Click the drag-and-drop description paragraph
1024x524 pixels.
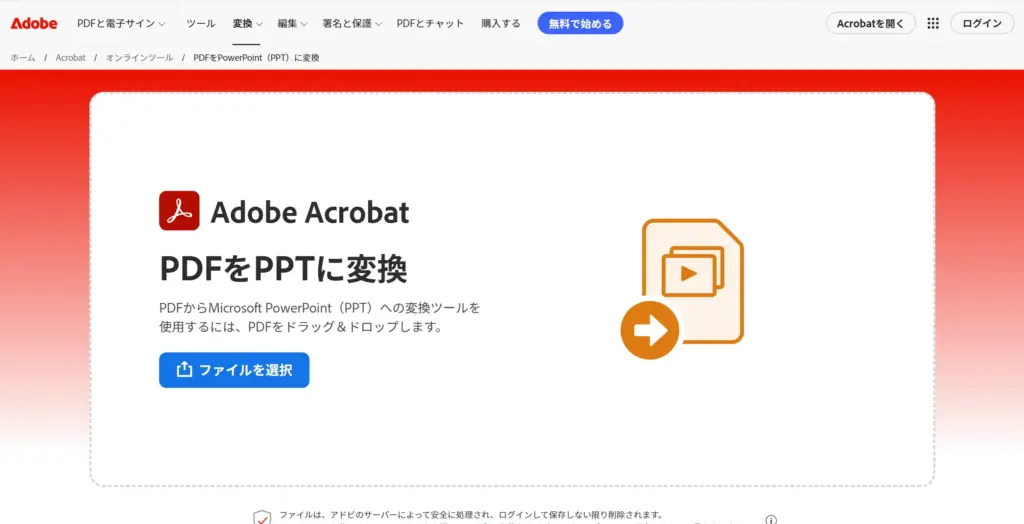pos(320,317)
